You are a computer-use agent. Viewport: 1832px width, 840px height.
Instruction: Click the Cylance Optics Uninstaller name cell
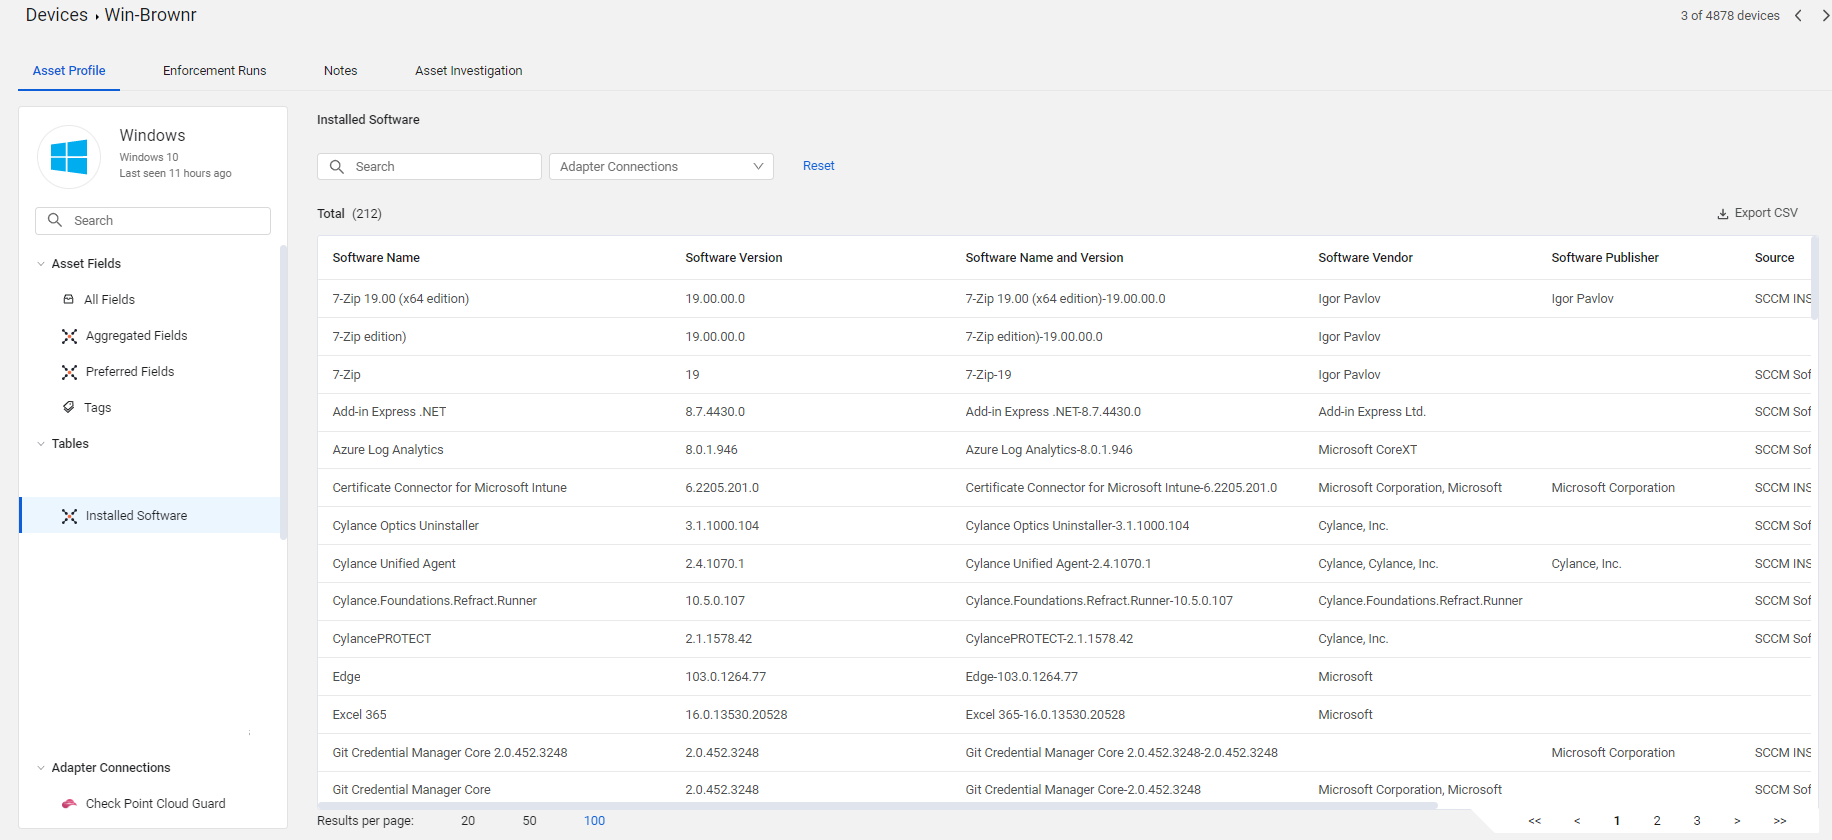(x=405, y=526)
